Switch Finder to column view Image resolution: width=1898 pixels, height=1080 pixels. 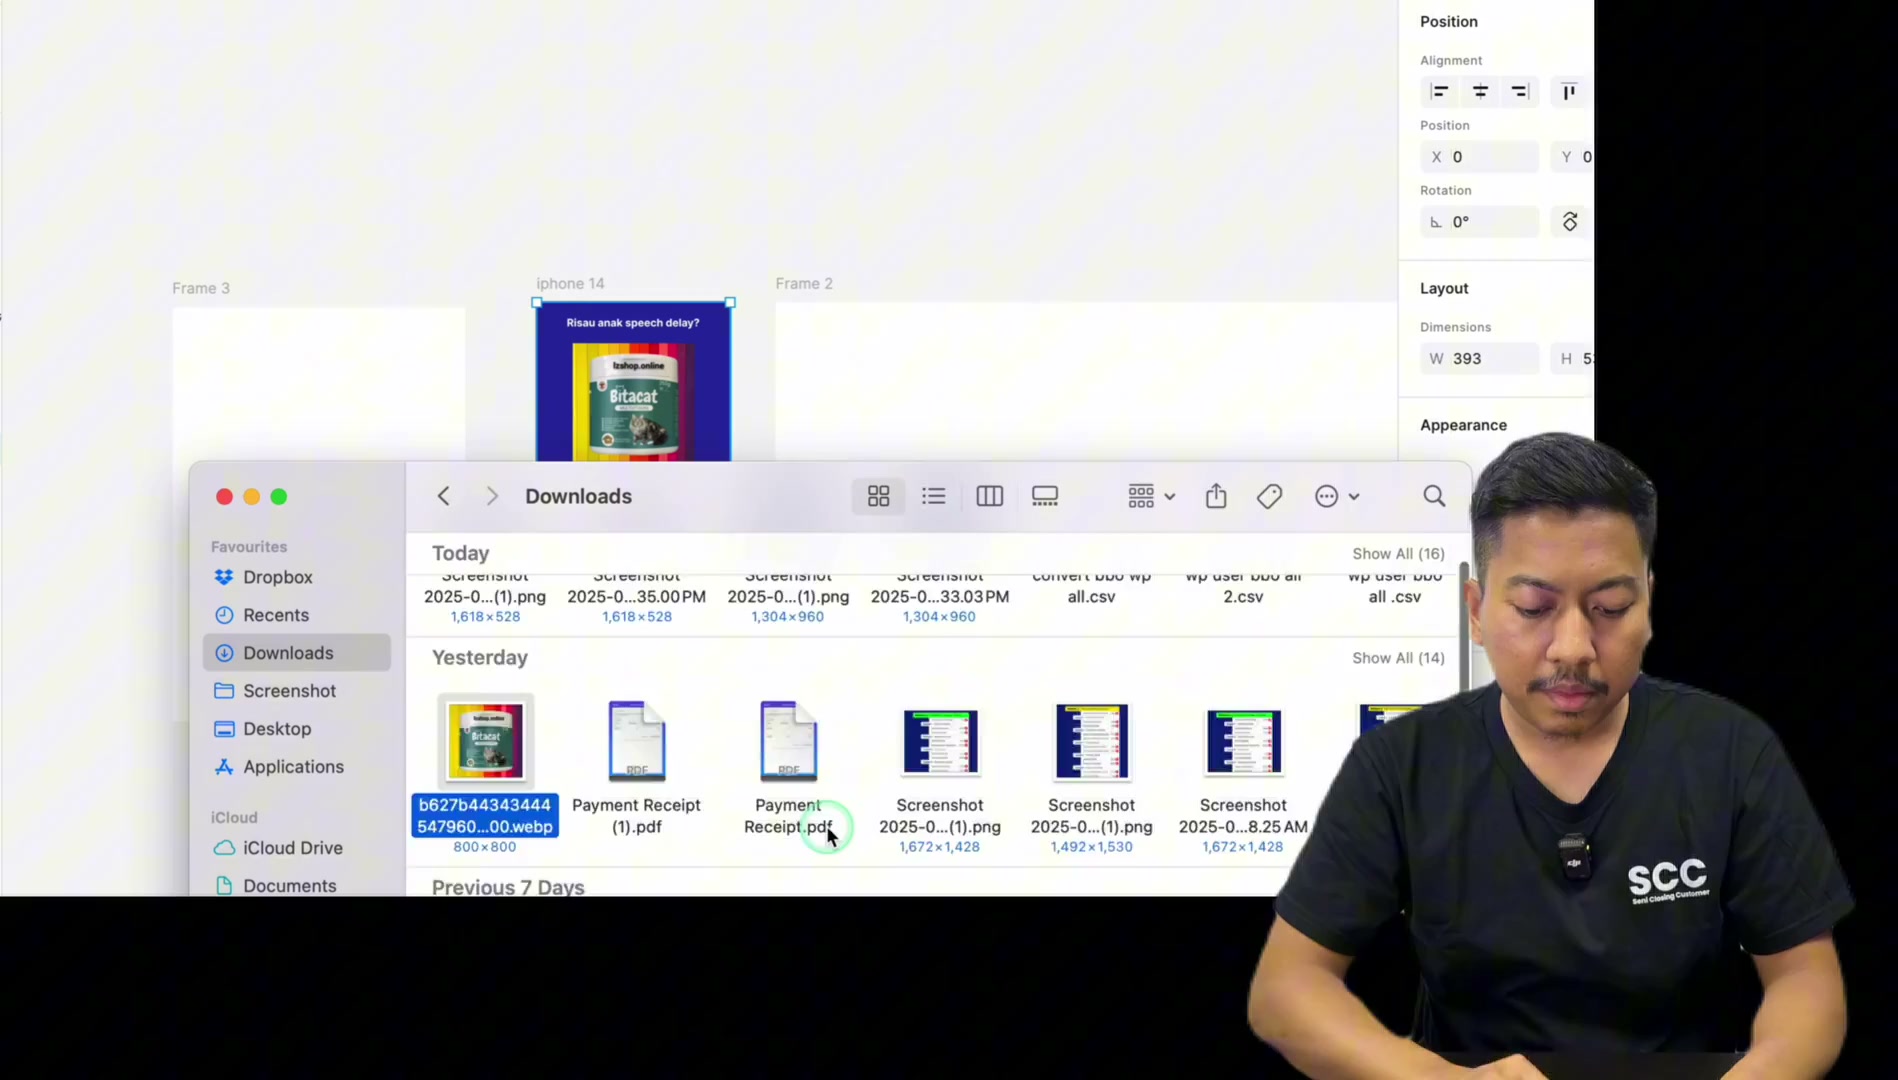click(989, 496)
